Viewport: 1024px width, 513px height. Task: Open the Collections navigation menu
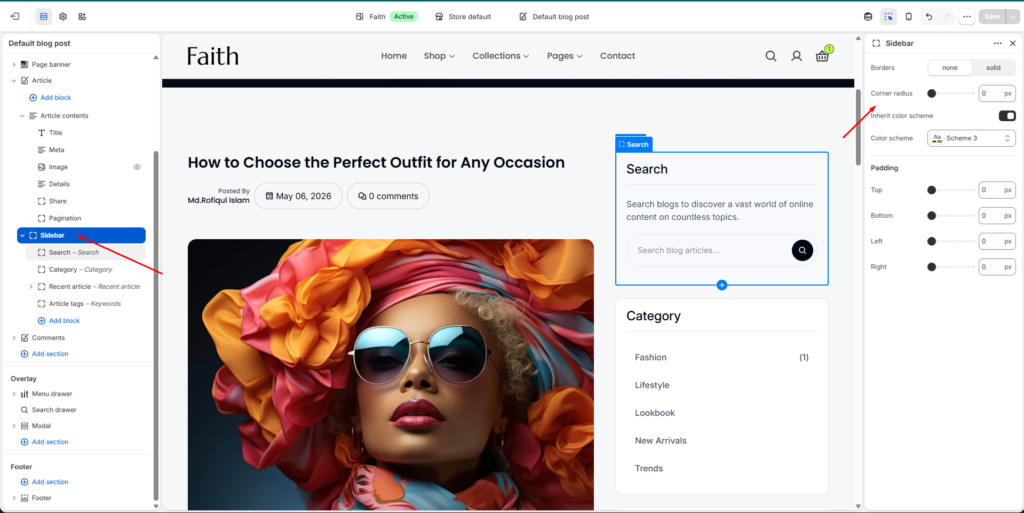501,56
